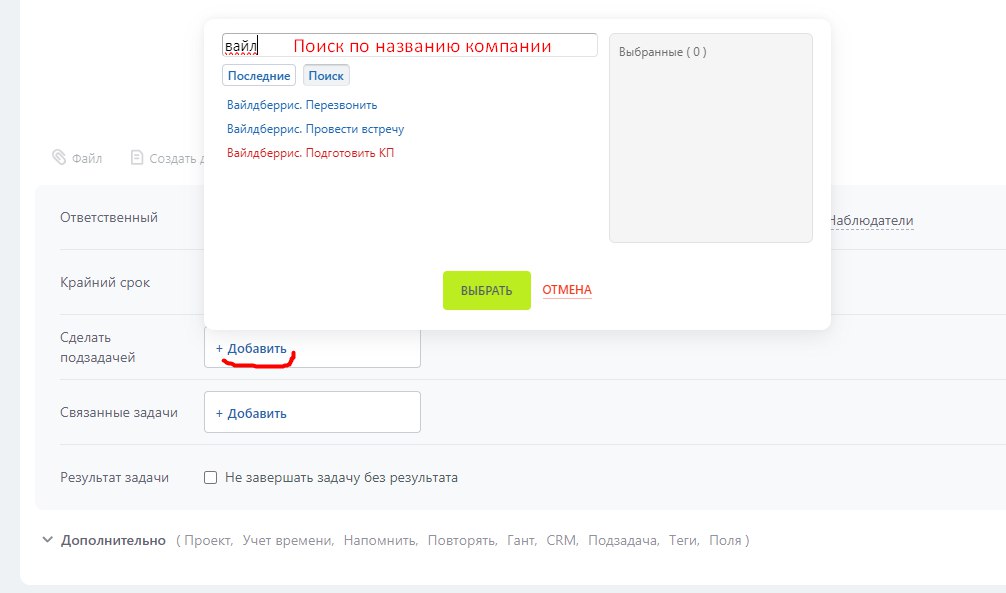Open the Напомнить option
This screenshot has height=593, width=1006.
click(380, 540)
